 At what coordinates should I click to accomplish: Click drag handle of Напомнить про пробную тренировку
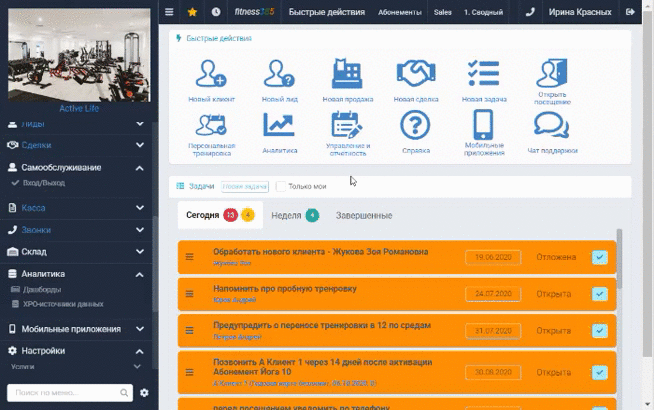pos(189,294)
